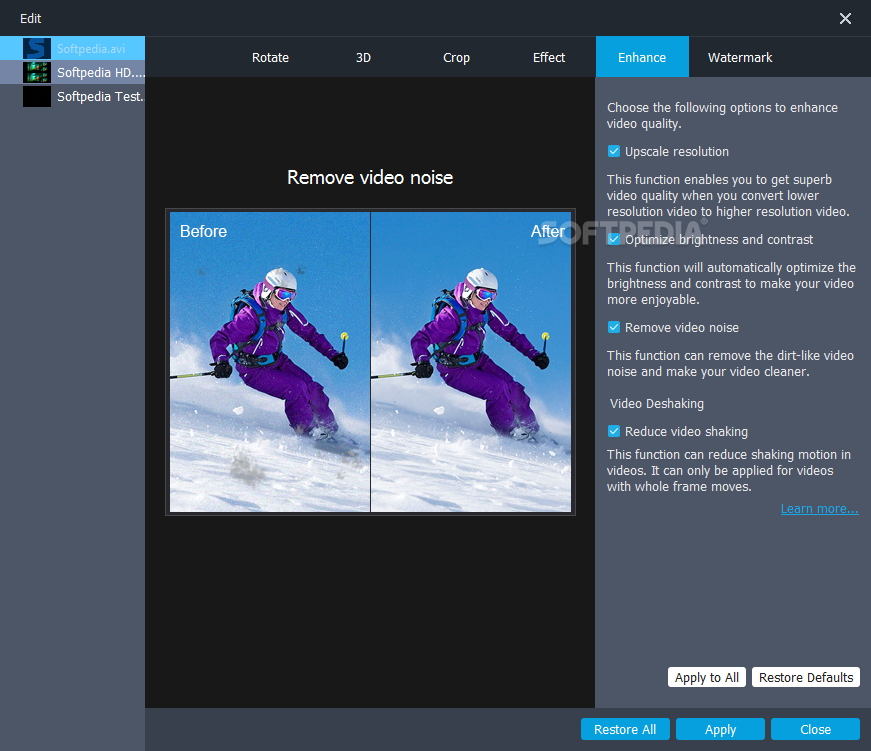Viewport: 871px width, 751px height.
Task: Open the Watermark tab
Action: coord(739,57)
